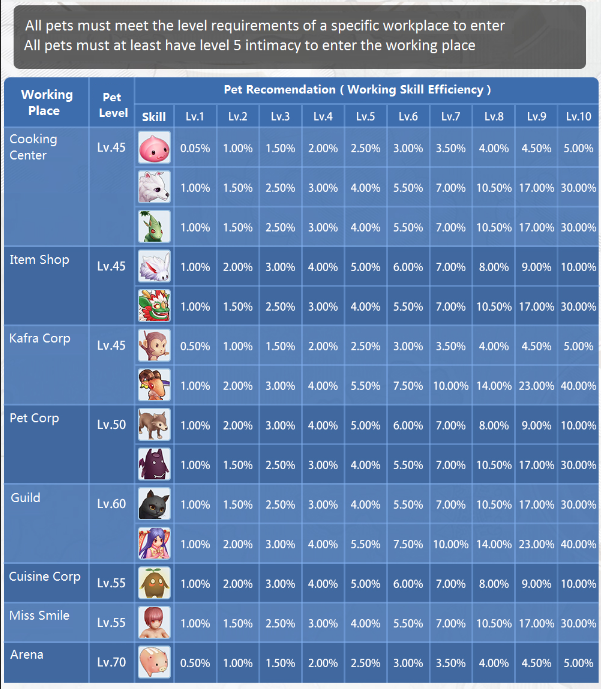Select the brown Desert Wolf pet icon
This screenshot has height=689, width=601.
(x=154, y=425)
